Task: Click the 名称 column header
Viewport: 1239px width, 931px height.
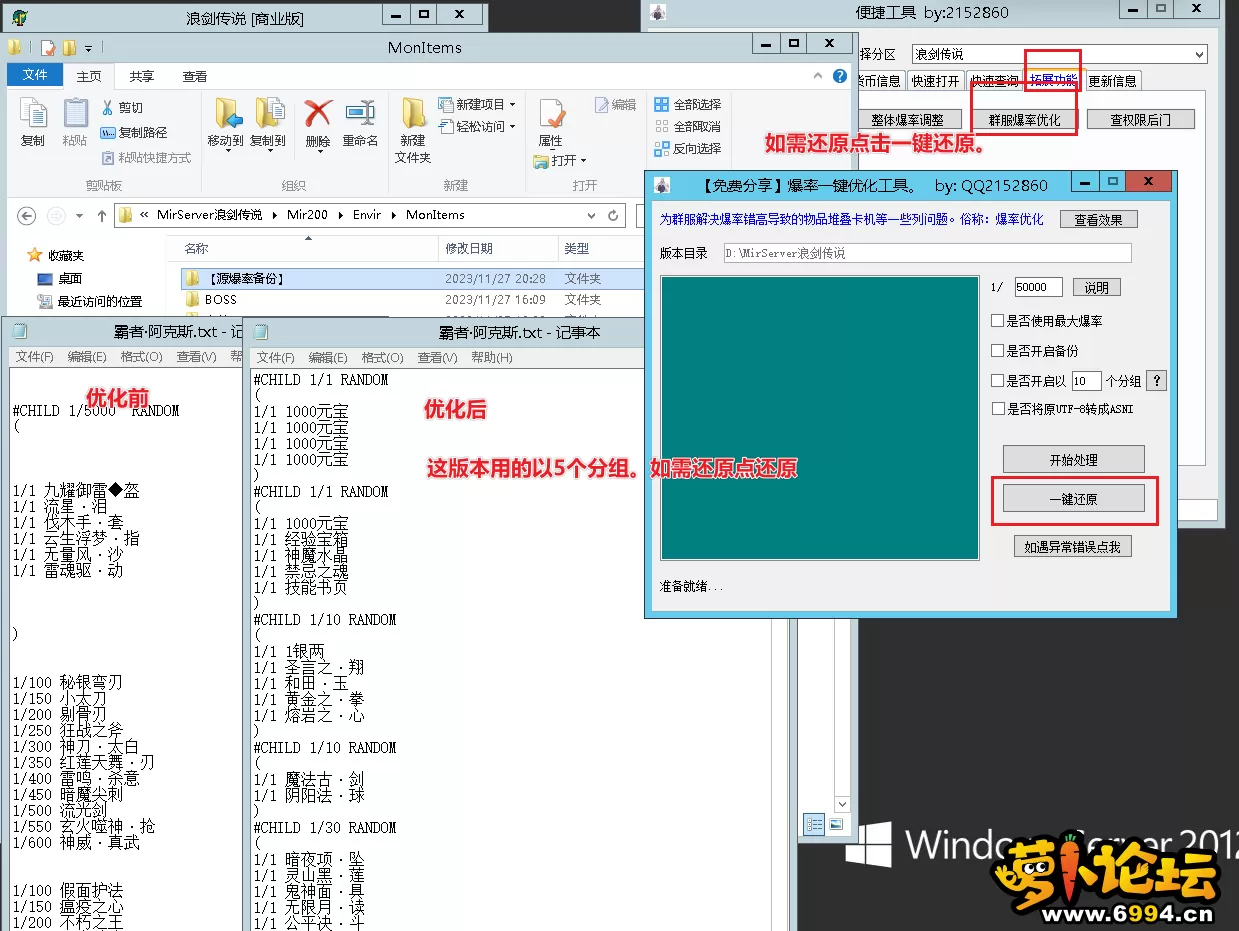Action: tap(308, 248)
